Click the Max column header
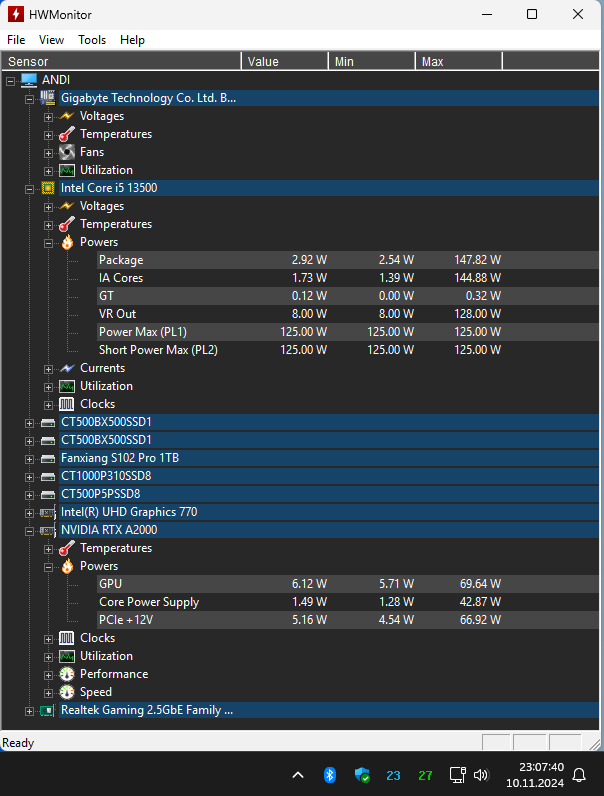Image resolution: width=604 pixels, height=796 pixels. coord(459,61)
